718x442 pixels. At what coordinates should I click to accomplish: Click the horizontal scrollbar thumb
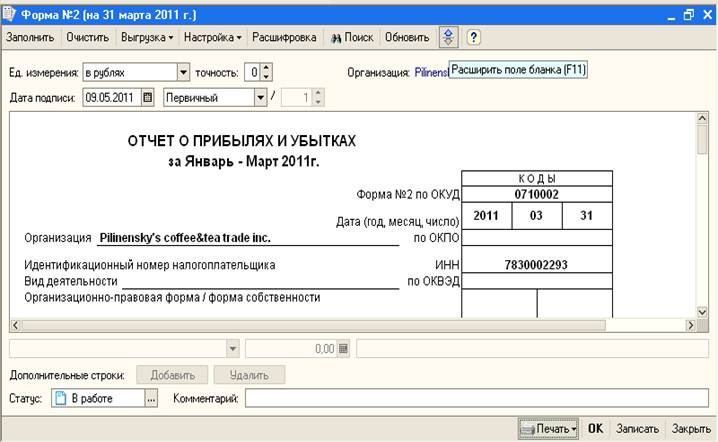pos(313,326)
